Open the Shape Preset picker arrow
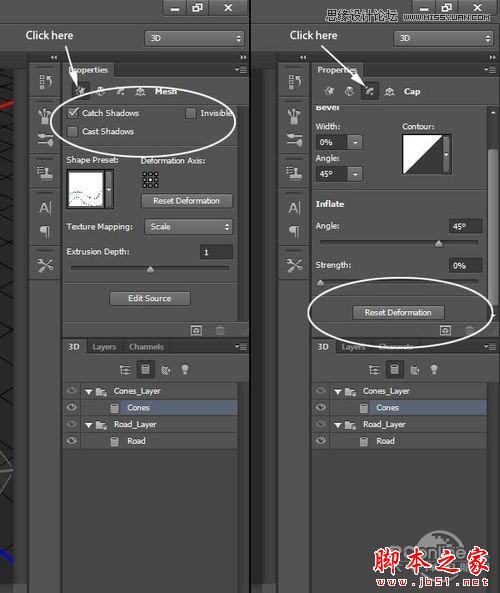500x593 pixels. tap(109, 189)
